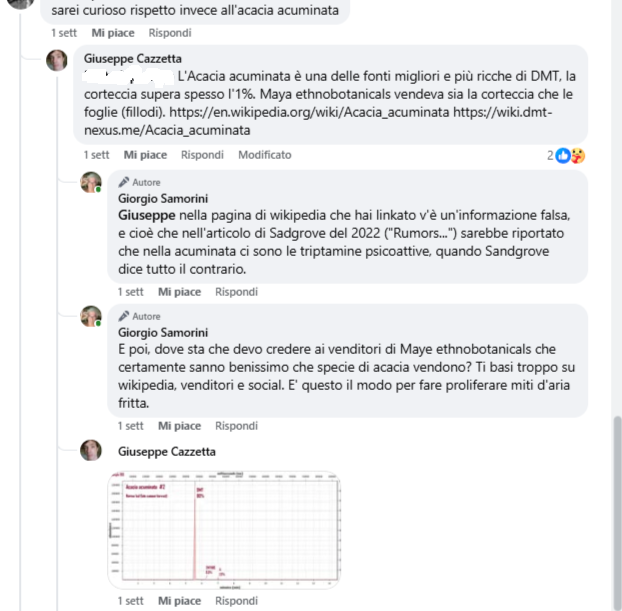Toggle Mi piace under the Wikipedia false-information reply

tap(179, 292)
